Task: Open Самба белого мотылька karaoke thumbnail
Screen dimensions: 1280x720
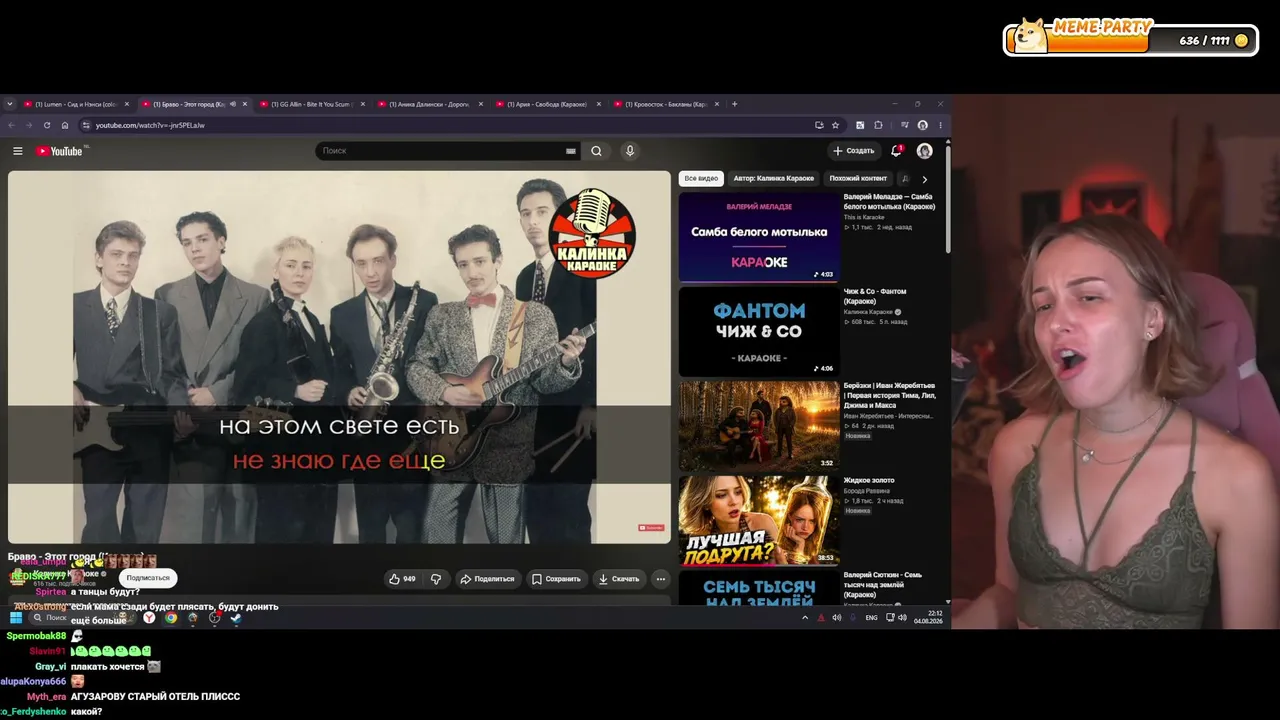Action: click(x=759, y=237)
